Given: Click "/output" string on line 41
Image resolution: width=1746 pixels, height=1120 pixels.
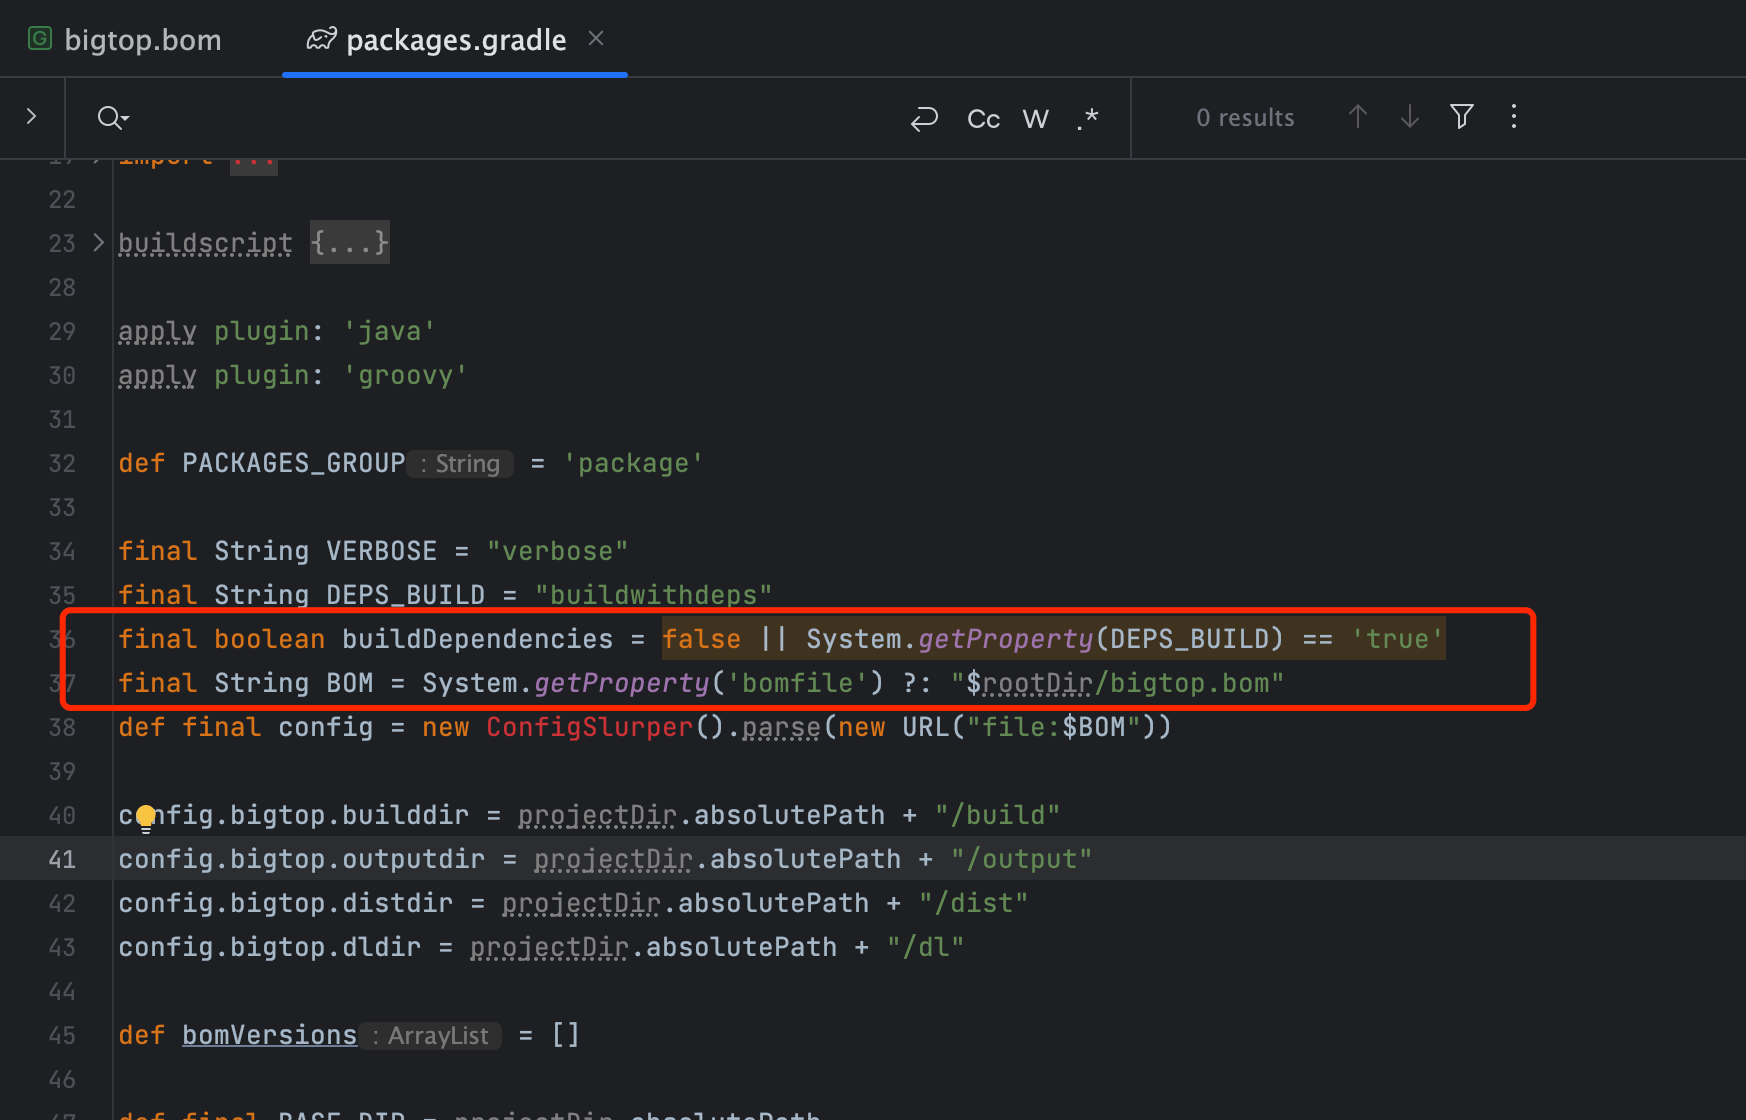Looking at the screenshot, I should point(1021,859).
